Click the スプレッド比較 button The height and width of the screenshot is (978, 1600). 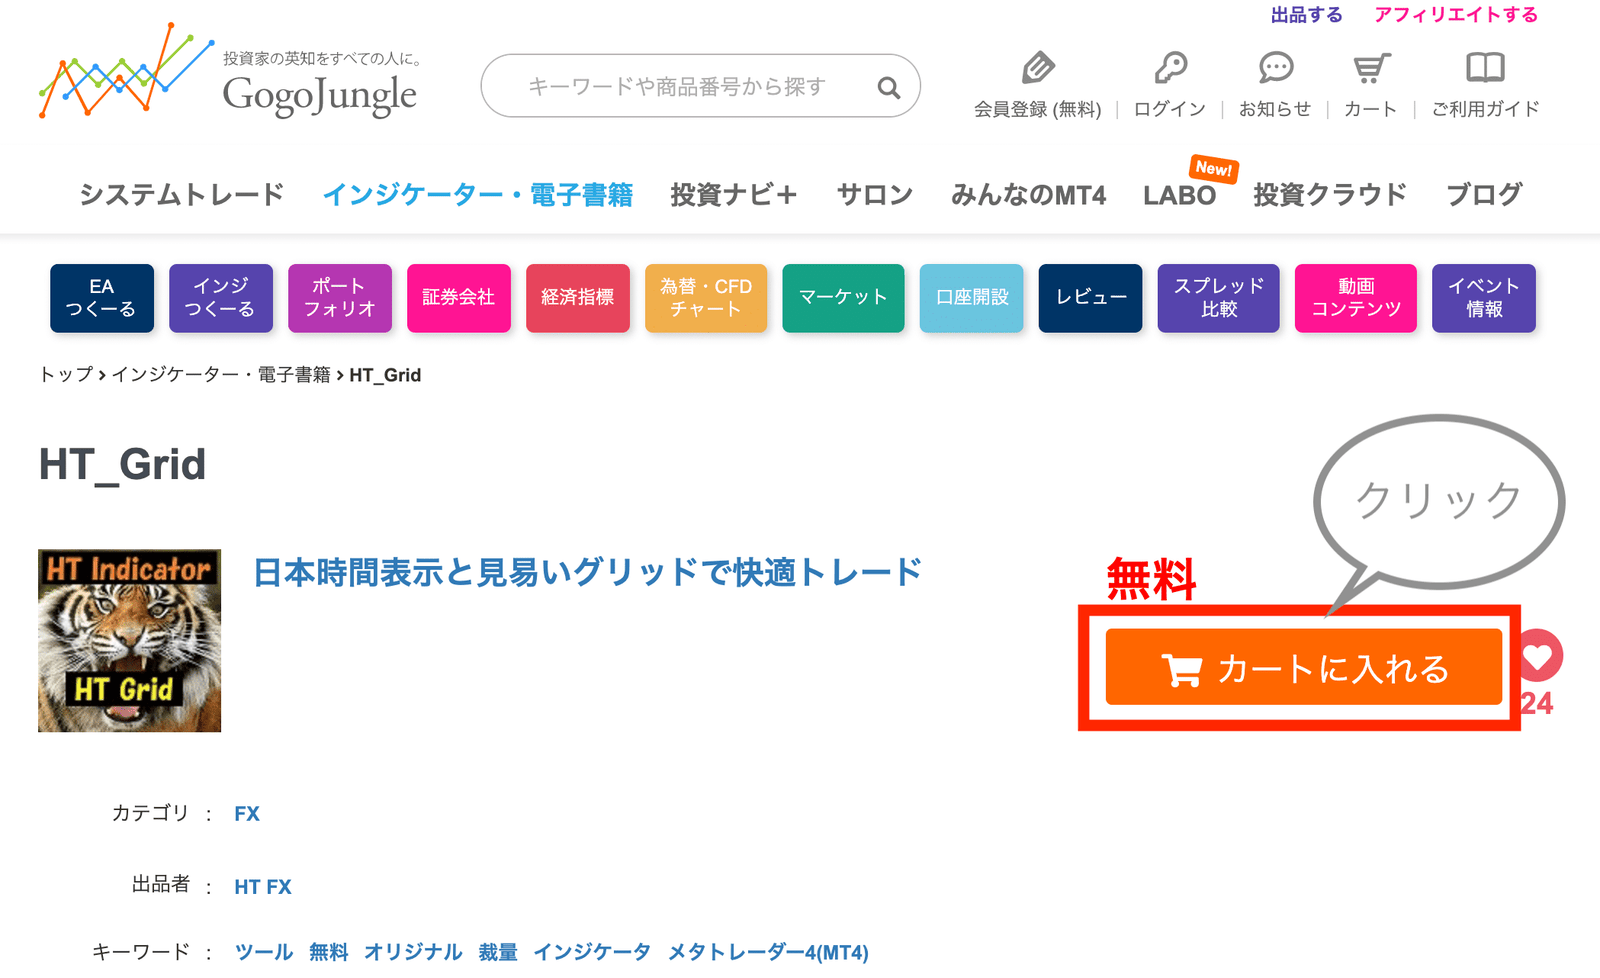click(x=1219, y=298)
